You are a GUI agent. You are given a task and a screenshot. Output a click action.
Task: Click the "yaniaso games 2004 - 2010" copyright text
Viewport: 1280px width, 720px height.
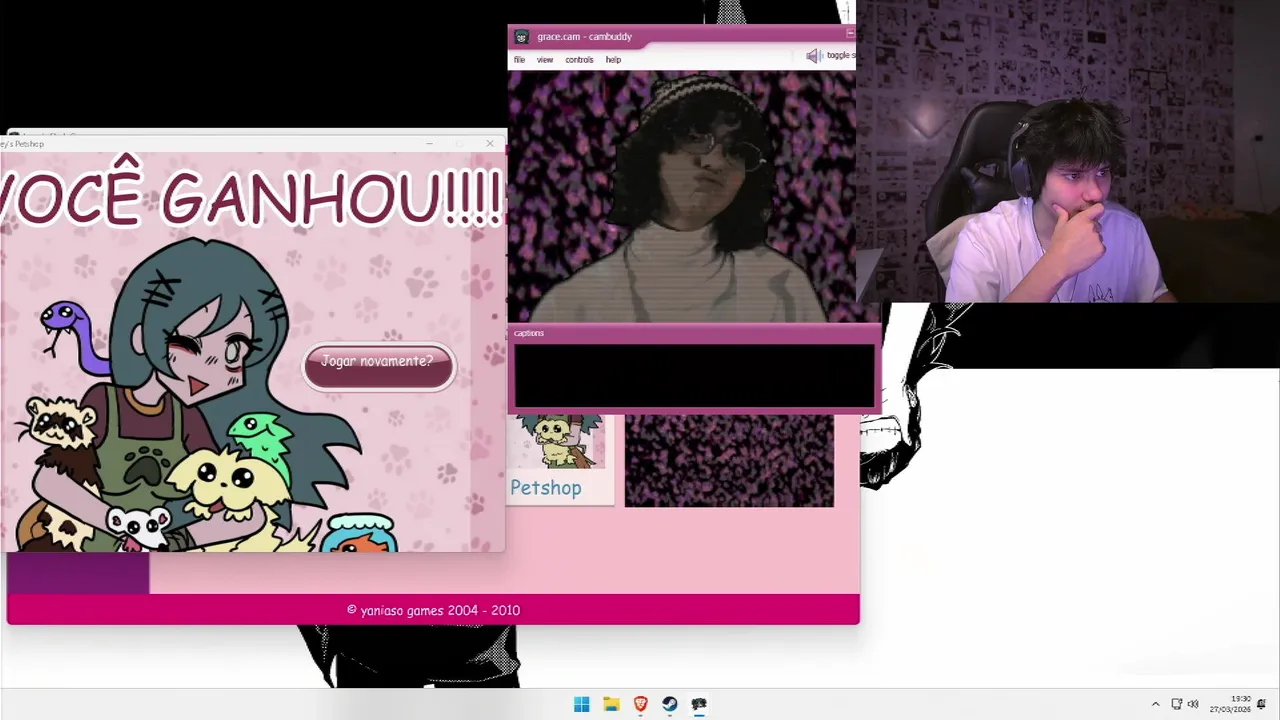tap(433, 610)
